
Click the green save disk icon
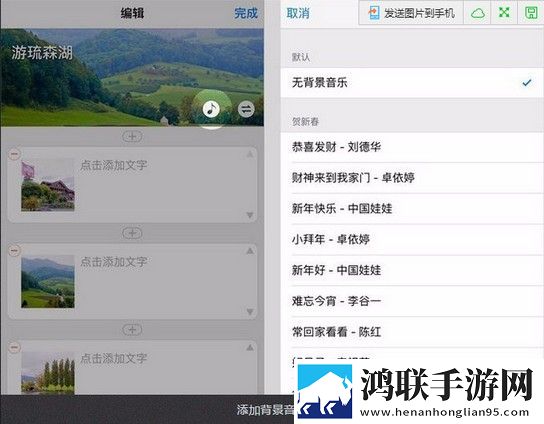531,13
